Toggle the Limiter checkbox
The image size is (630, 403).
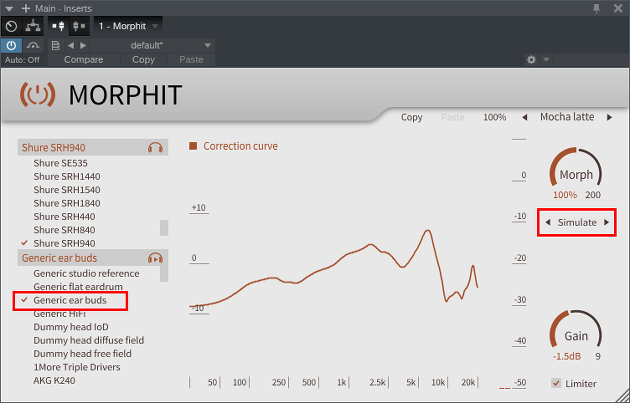click(x=556, y=383)
